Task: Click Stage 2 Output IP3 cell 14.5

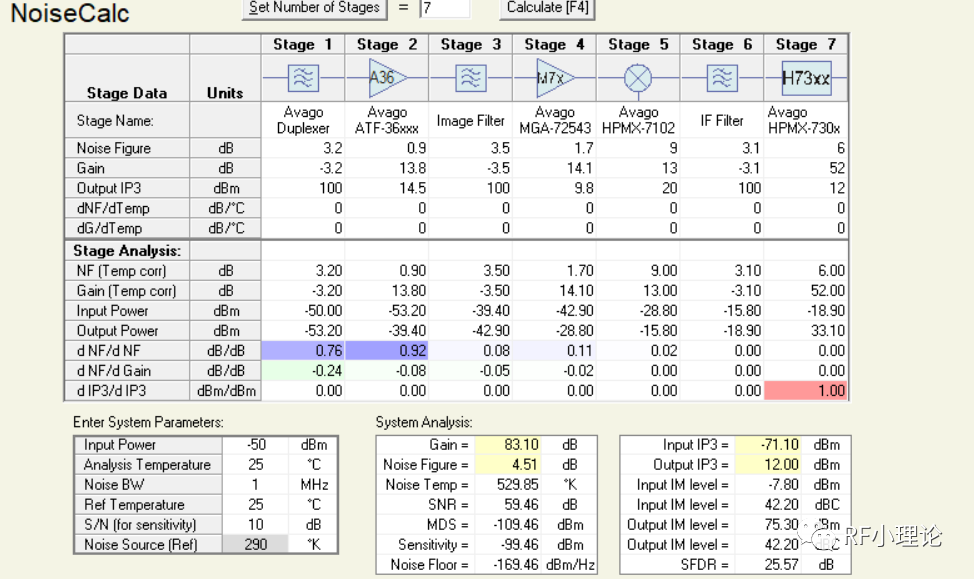Action: [386, 188]
